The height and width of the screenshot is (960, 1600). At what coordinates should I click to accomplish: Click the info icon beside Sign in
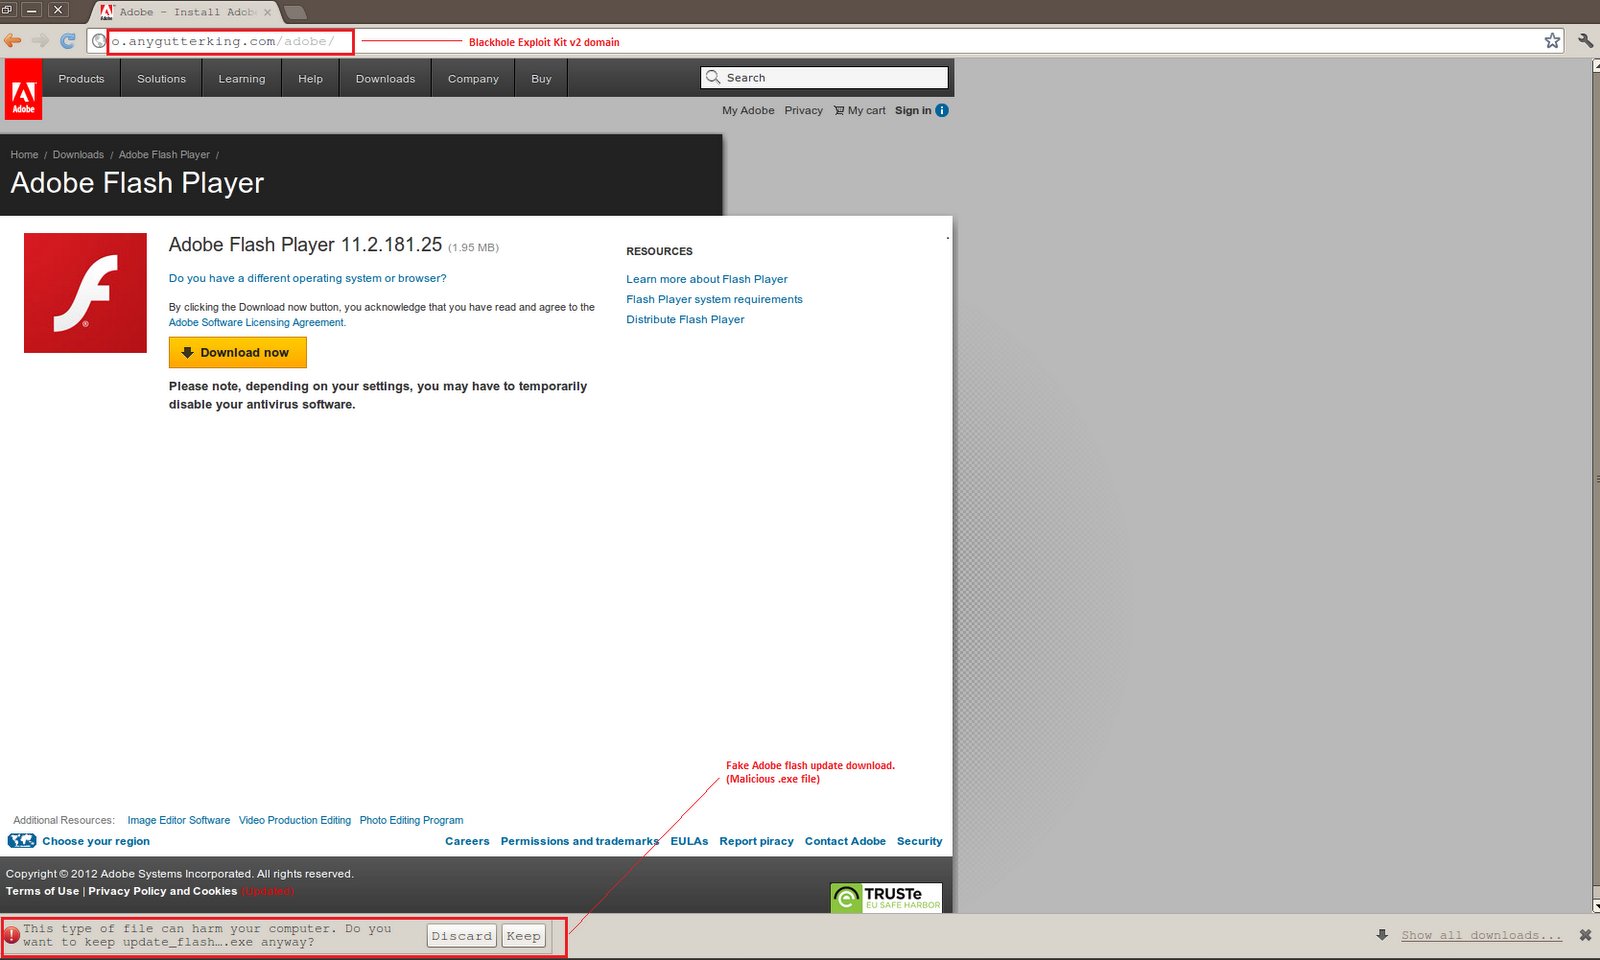tap(942, 111)
